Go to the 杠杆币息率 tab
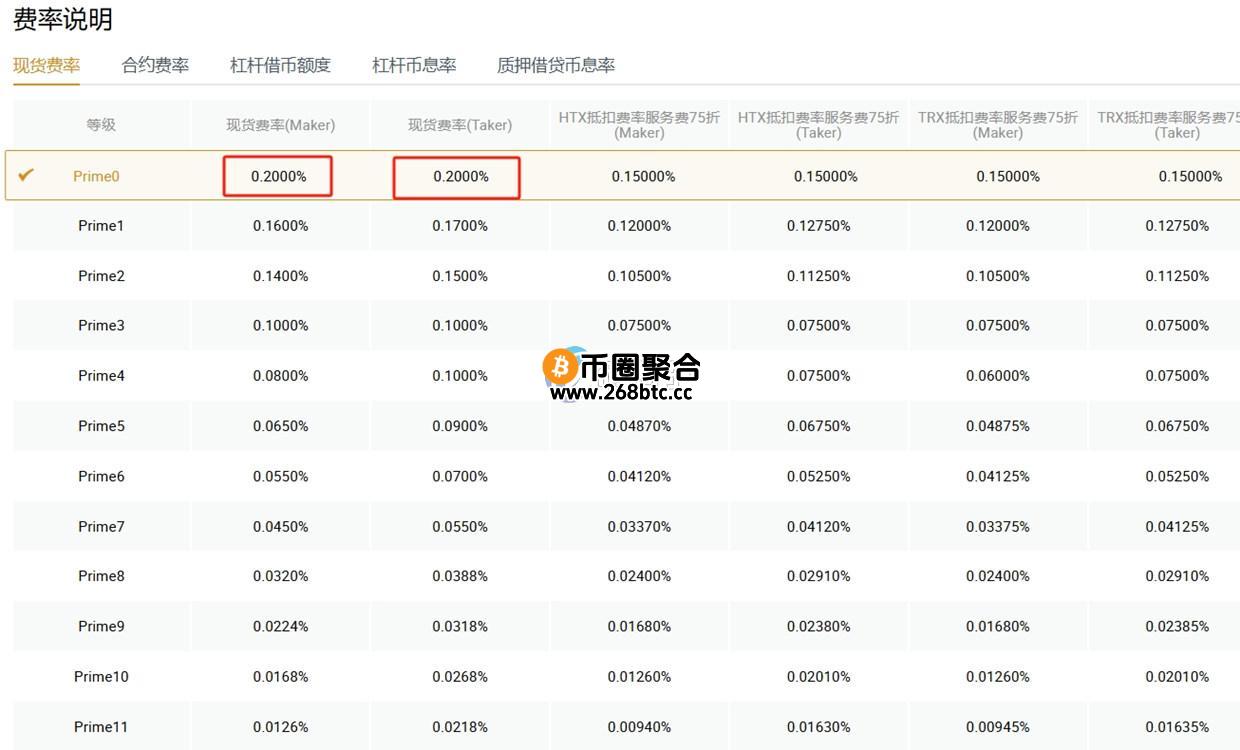The width and height of the screenshot is (1240, 750). click(x=414, y=65)
